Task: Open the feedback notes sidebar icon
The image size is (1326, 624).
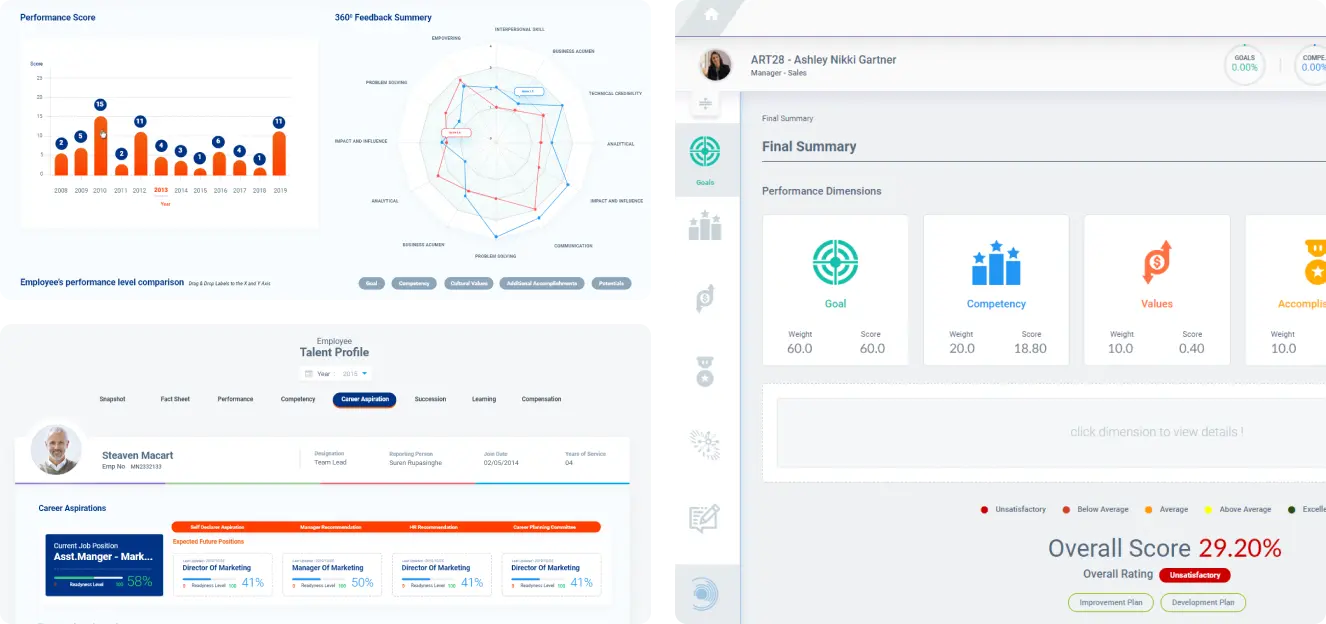Action: (705, 518)
